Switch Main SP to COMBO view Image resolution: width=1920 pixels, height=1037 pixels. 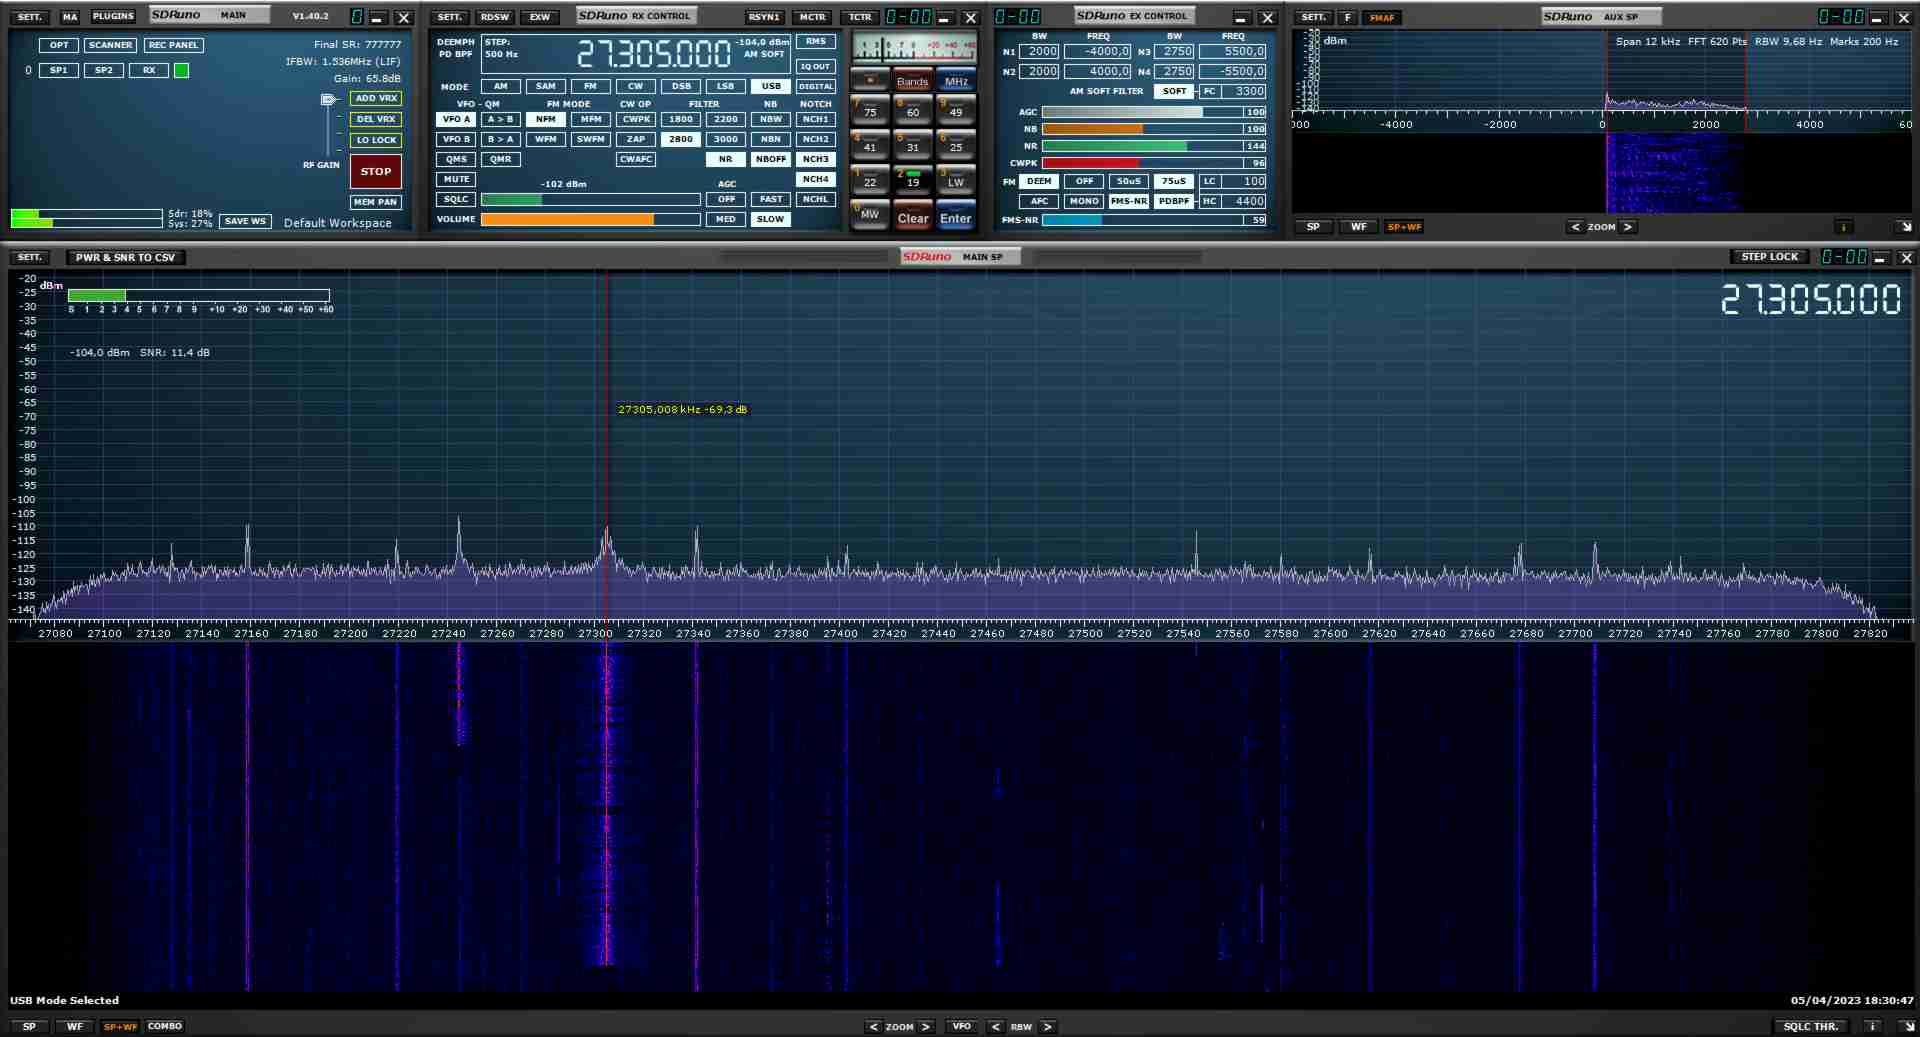[165, 1026]
